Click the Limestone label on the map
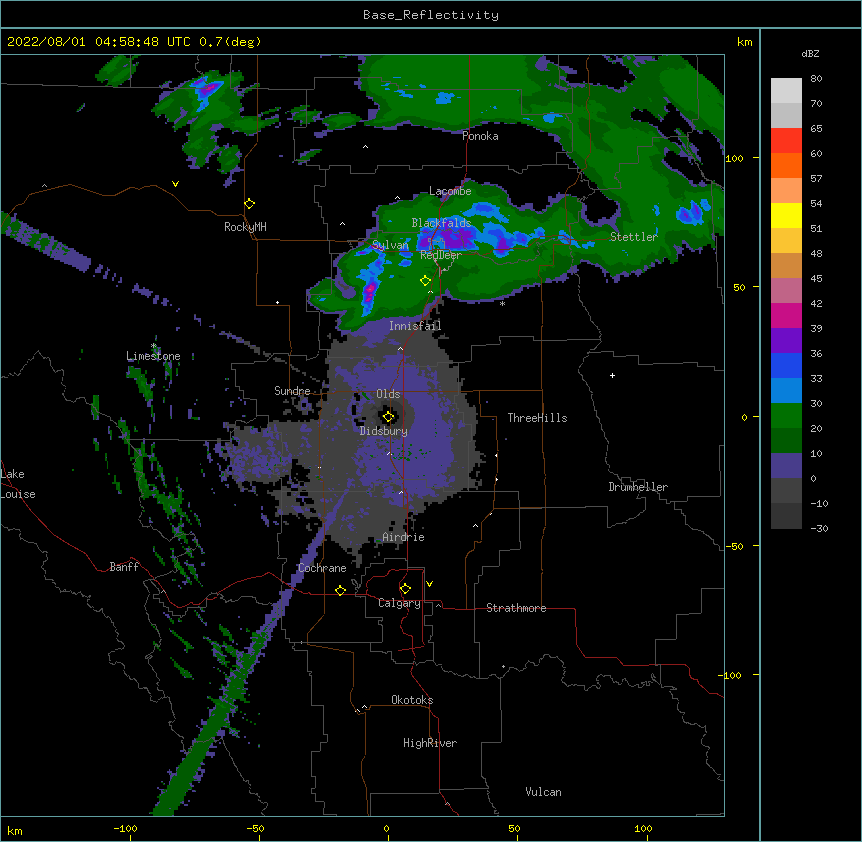The width and height of the screenshot is (862, 842). tap(153, 356)
